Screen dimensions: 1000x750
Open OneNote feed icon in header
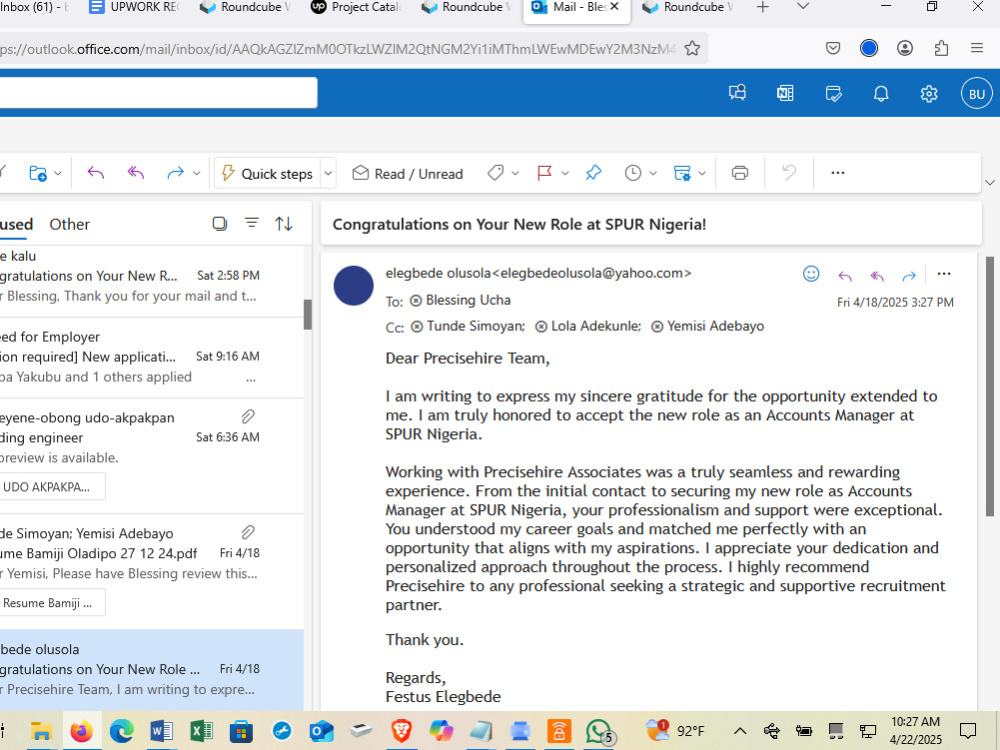(x=785, y=93)
